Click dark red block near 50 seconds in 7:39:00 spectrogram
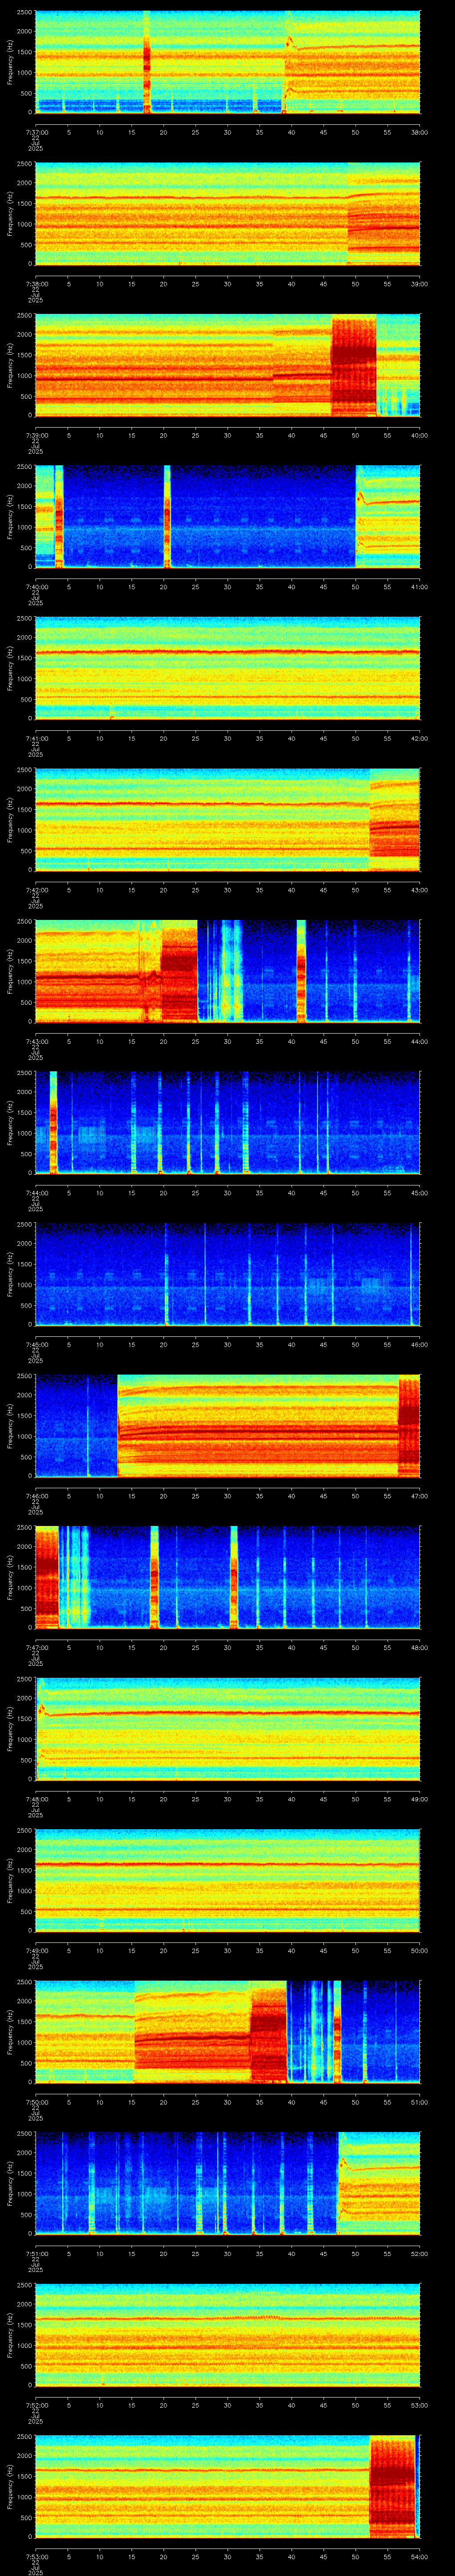This screenshot has height=2576, width=455. (x=354, y=365)
